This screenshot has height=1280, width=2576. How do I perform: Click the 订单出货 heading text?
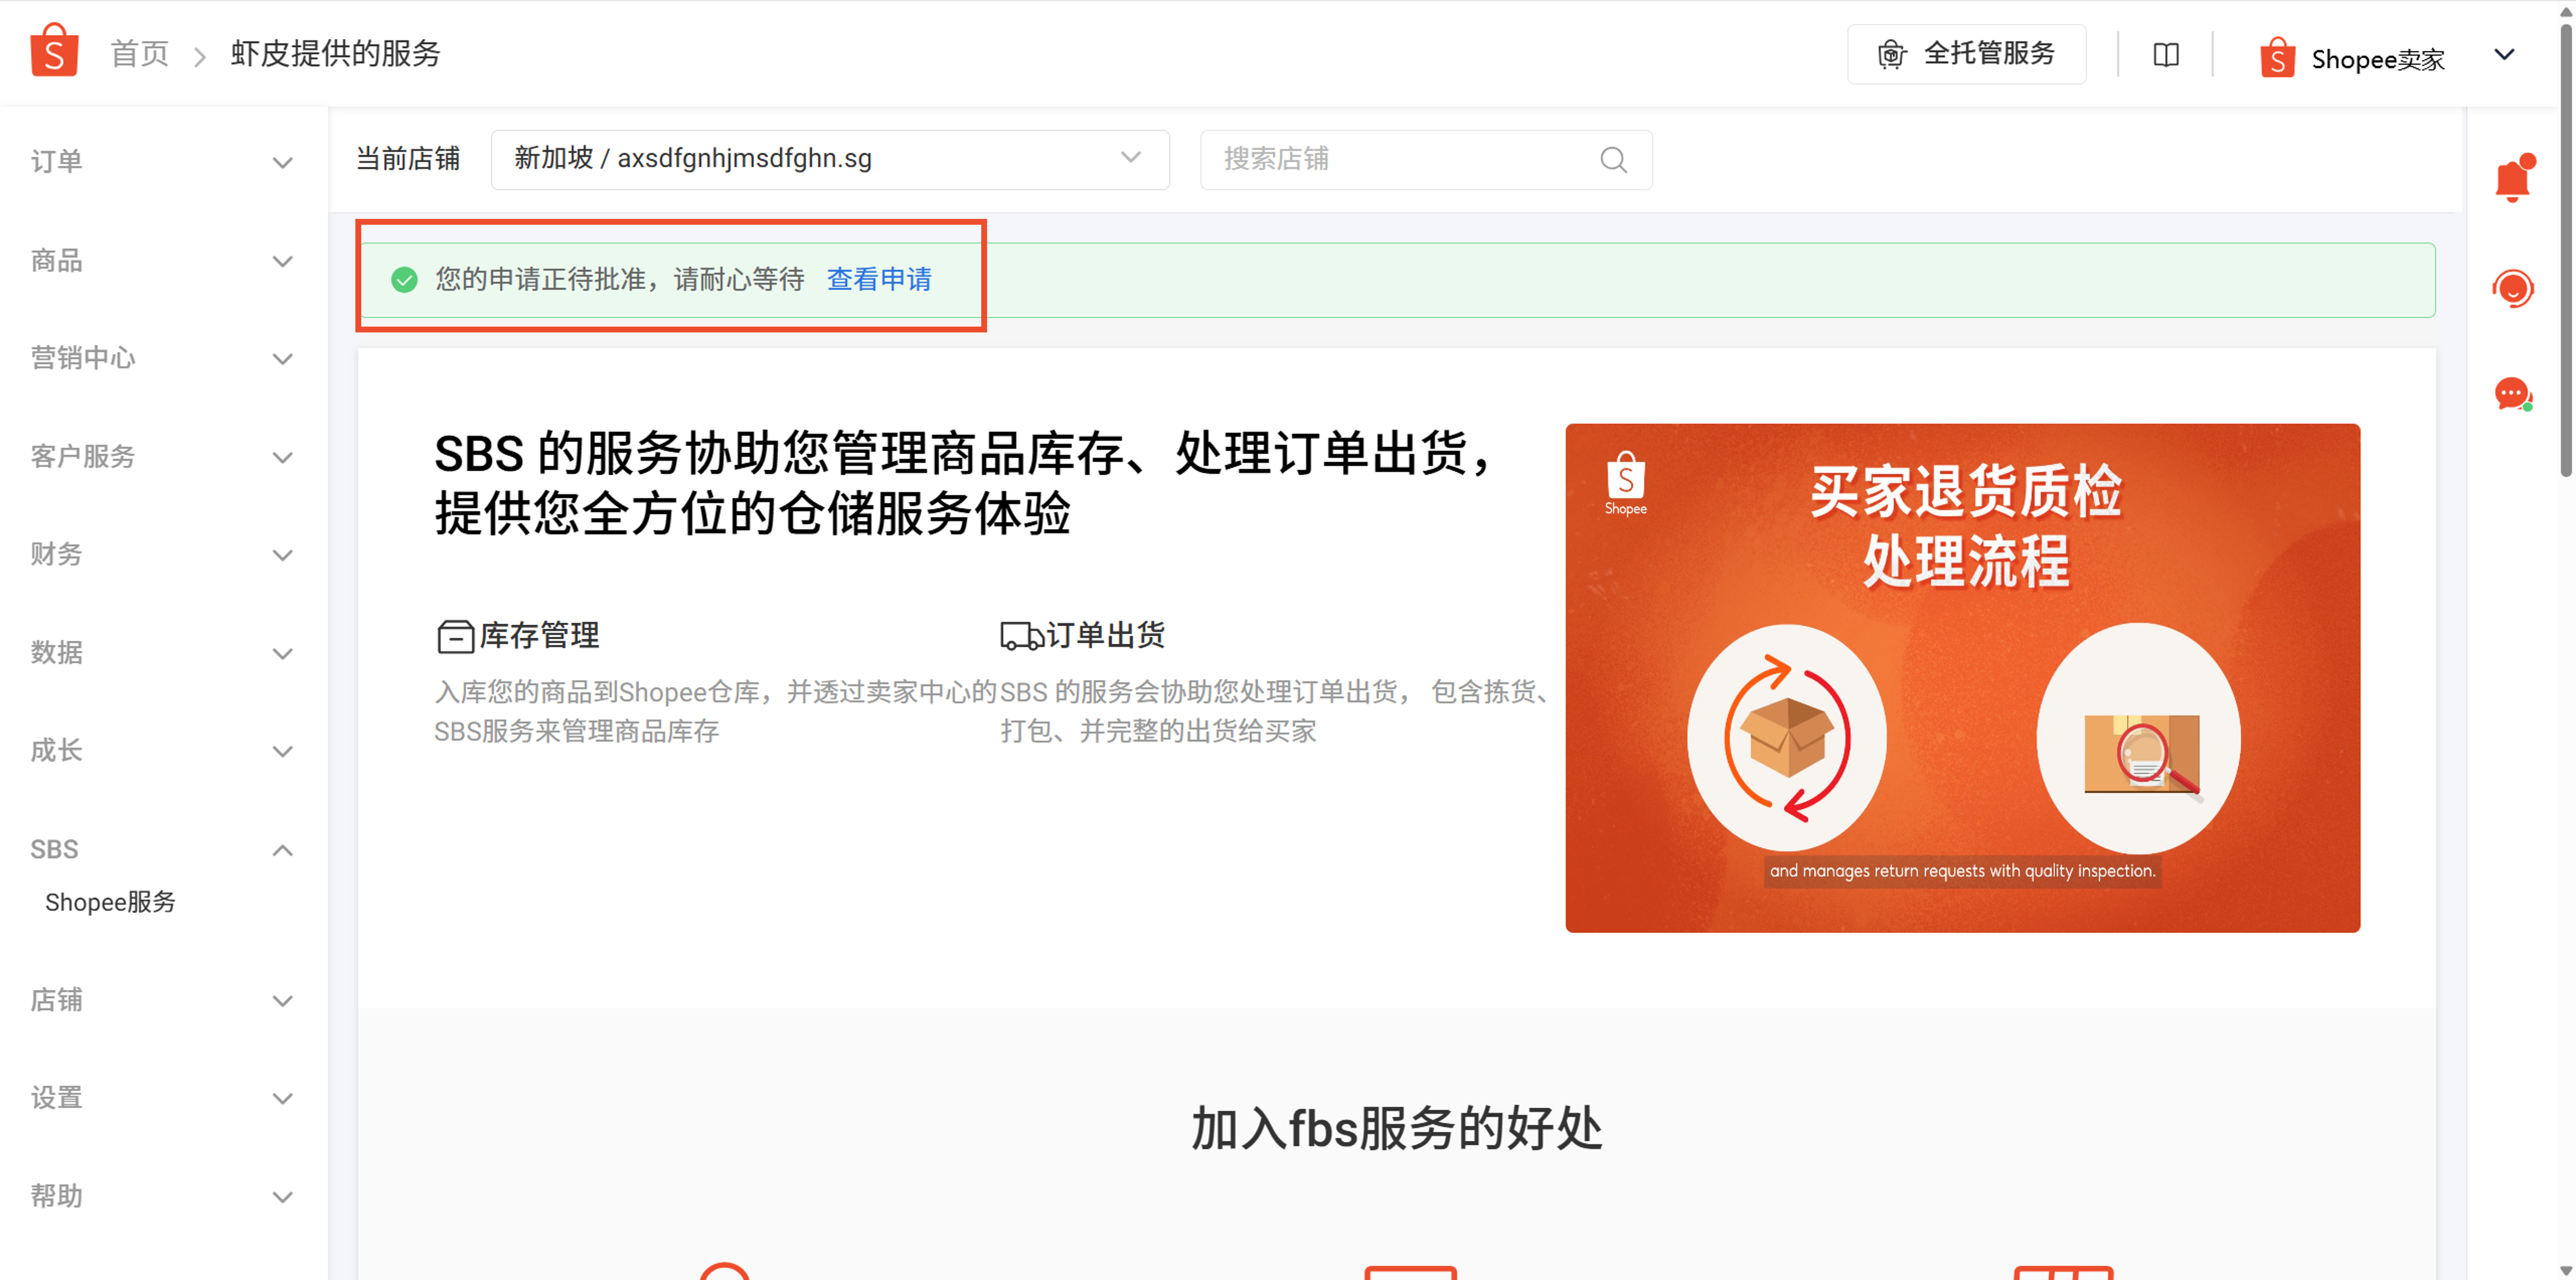1105,636
